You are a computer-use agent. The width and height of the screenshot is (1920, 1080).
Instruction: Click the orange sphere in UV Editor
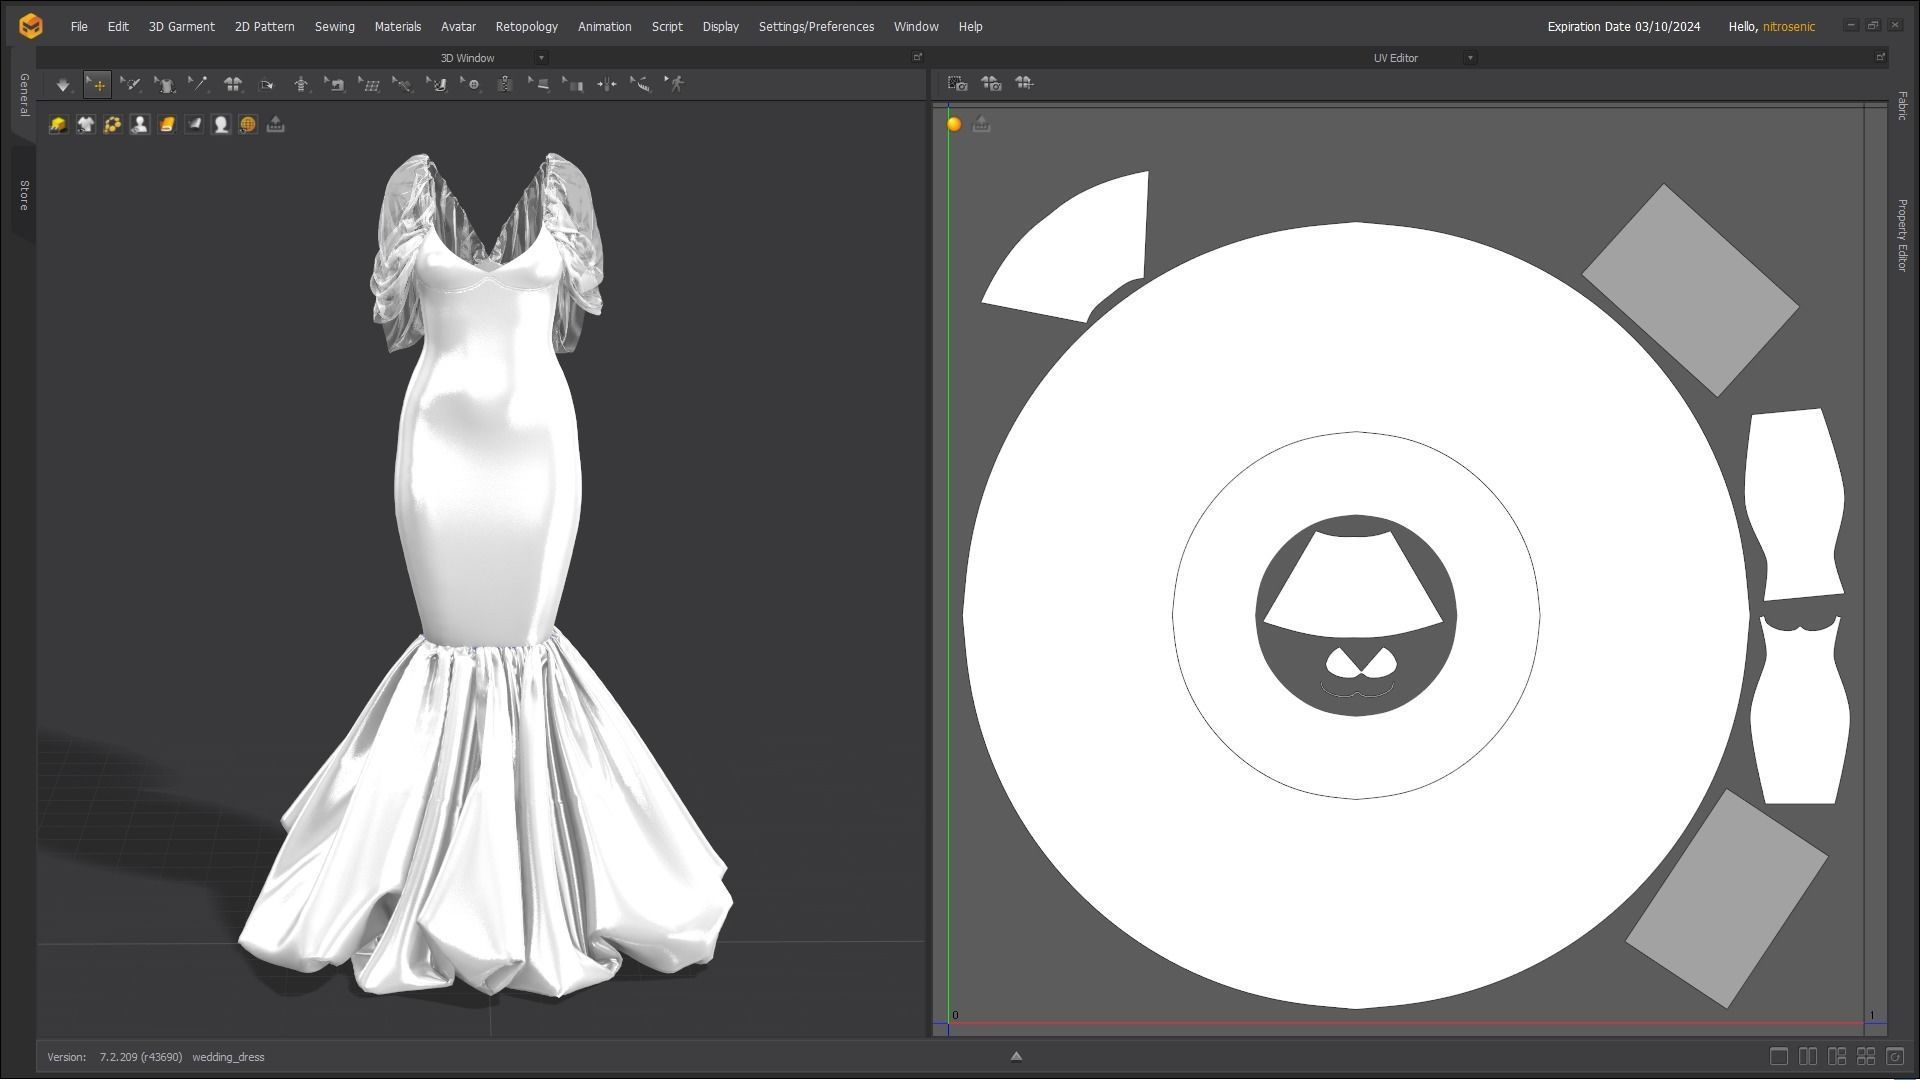(954, 124)
